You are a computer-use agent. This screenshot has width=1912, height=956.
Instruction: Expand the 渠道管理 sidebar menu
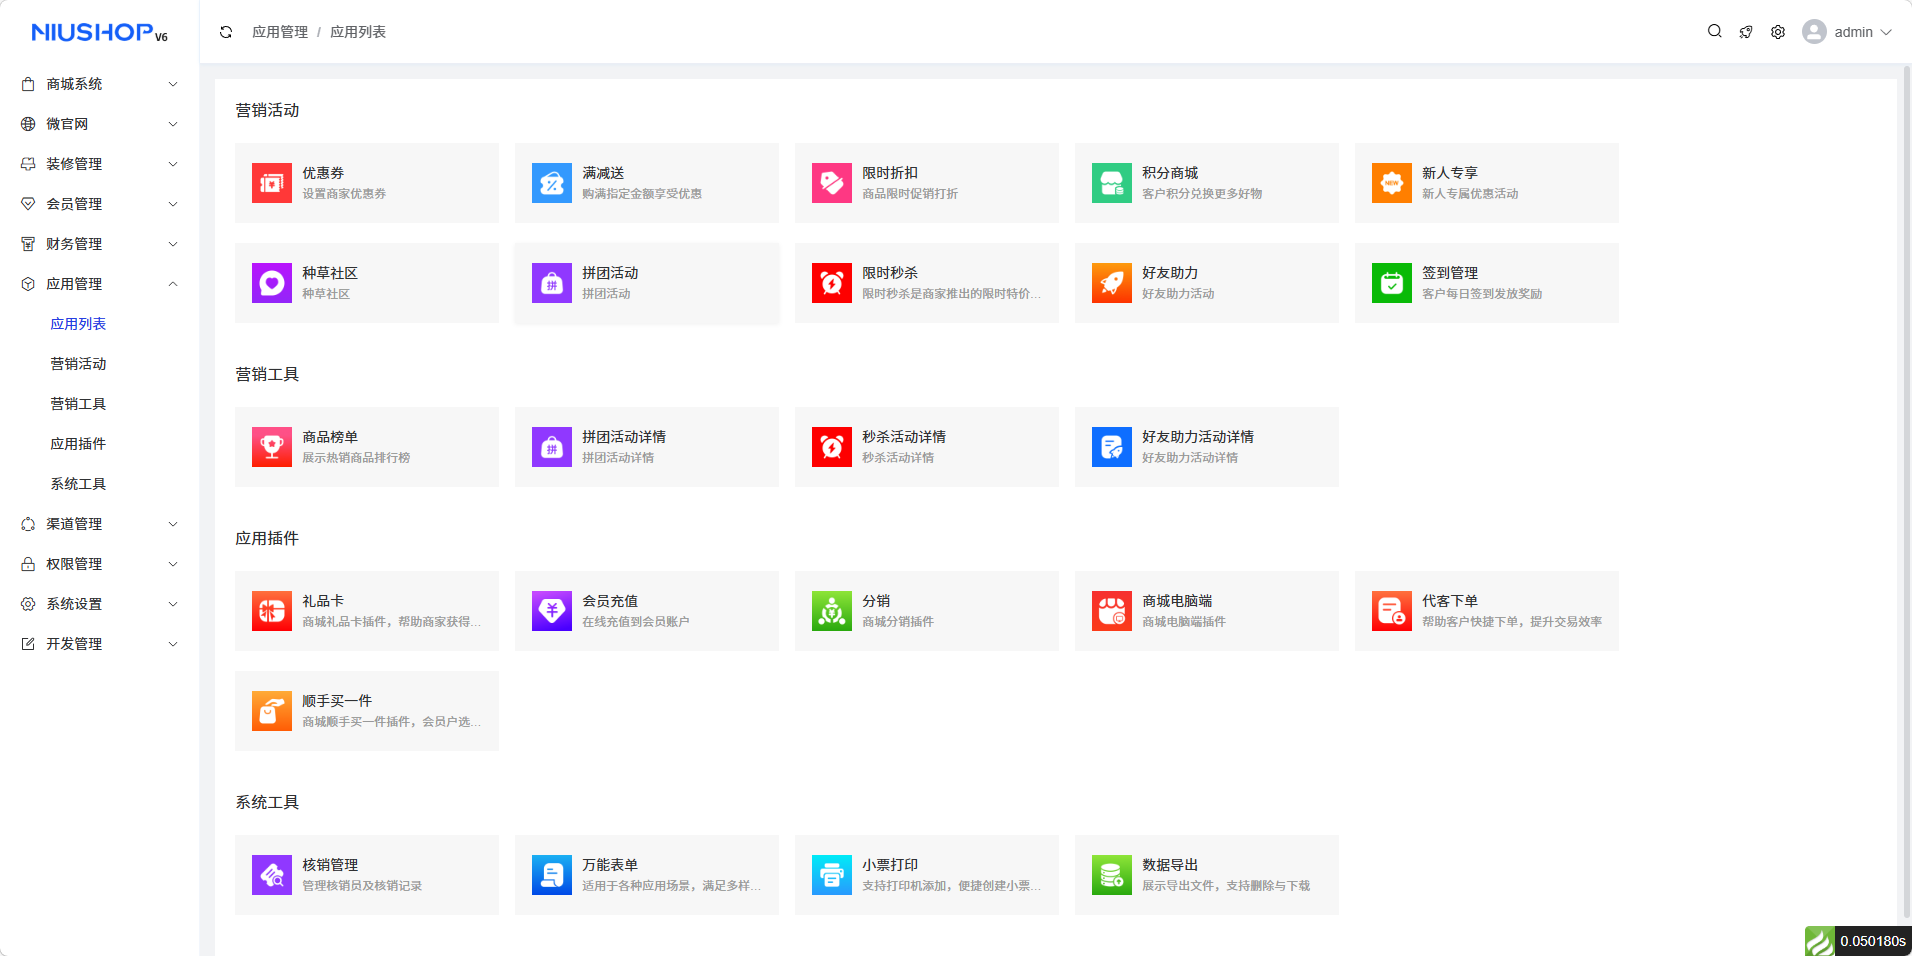(x=100, y=524)
